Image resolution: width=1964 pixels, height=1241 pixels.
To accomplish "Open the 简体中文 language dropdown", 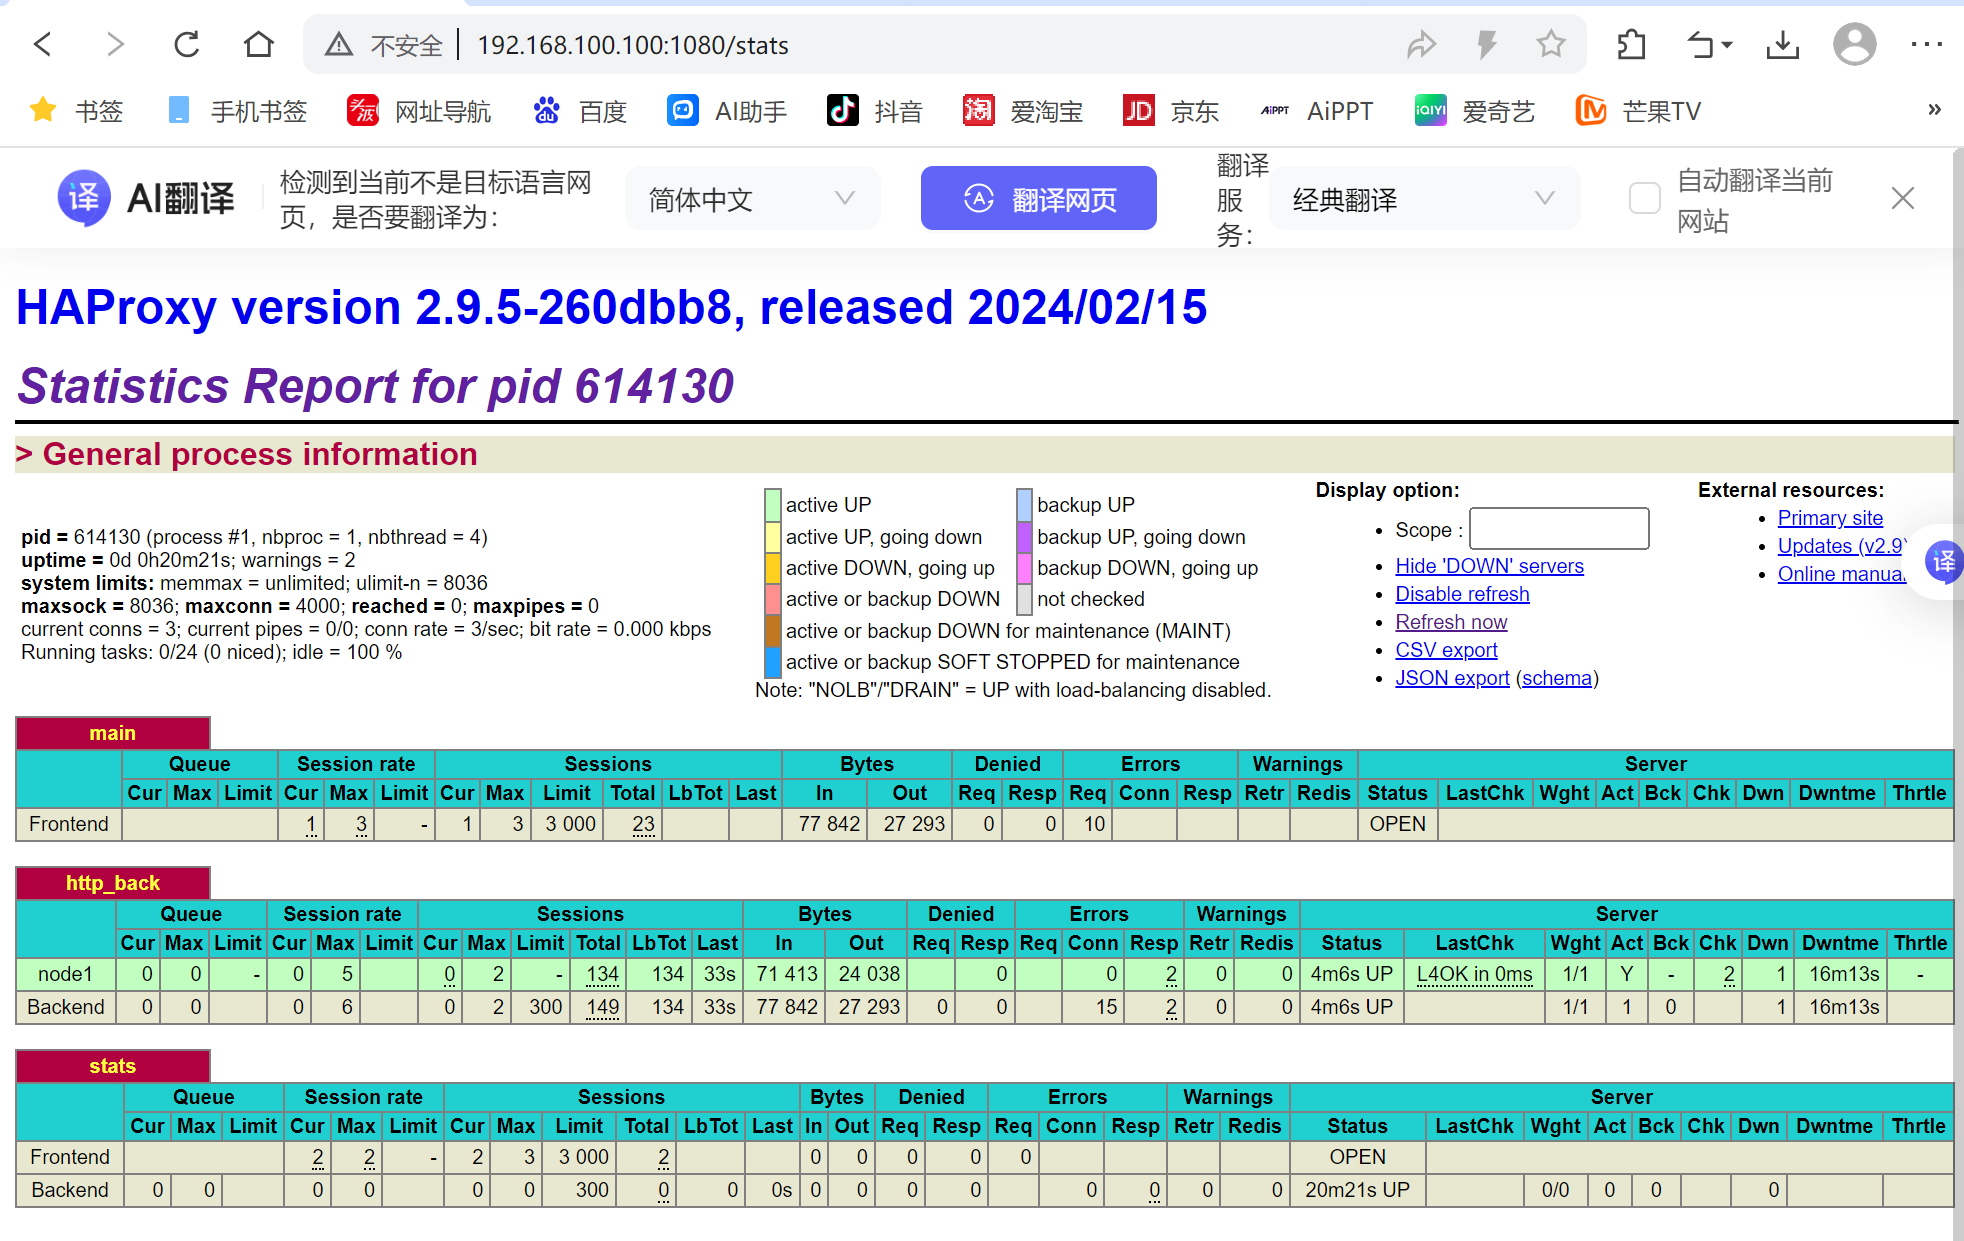I will 753,198.
